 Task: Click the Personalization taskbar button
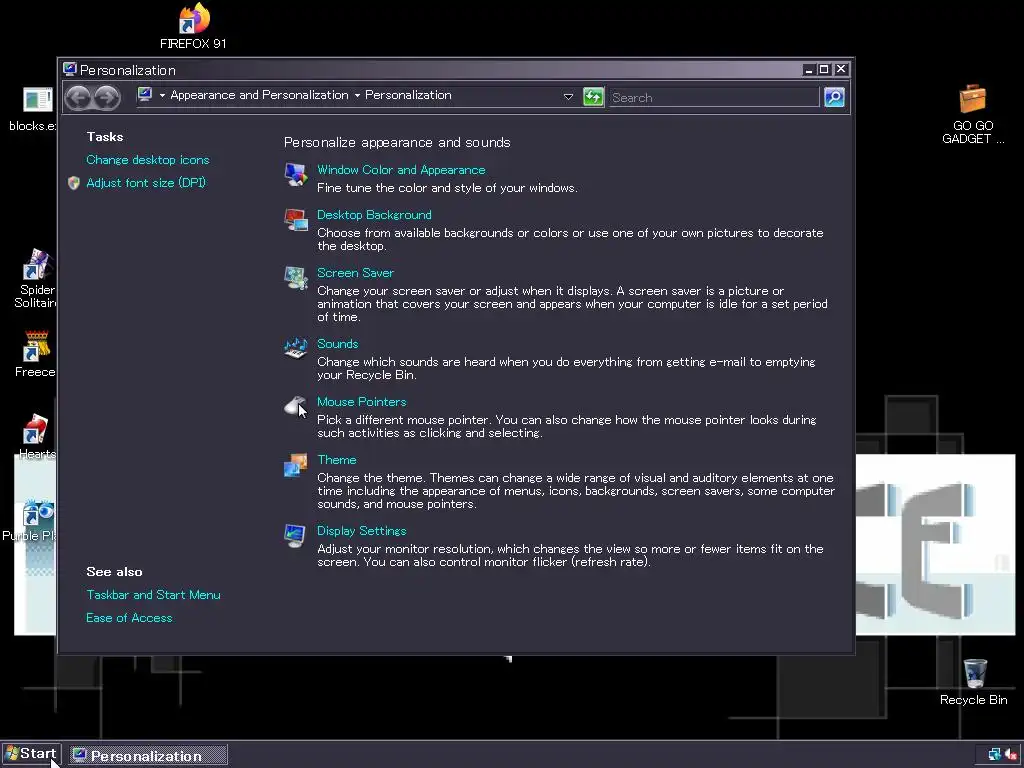(148, 755)
